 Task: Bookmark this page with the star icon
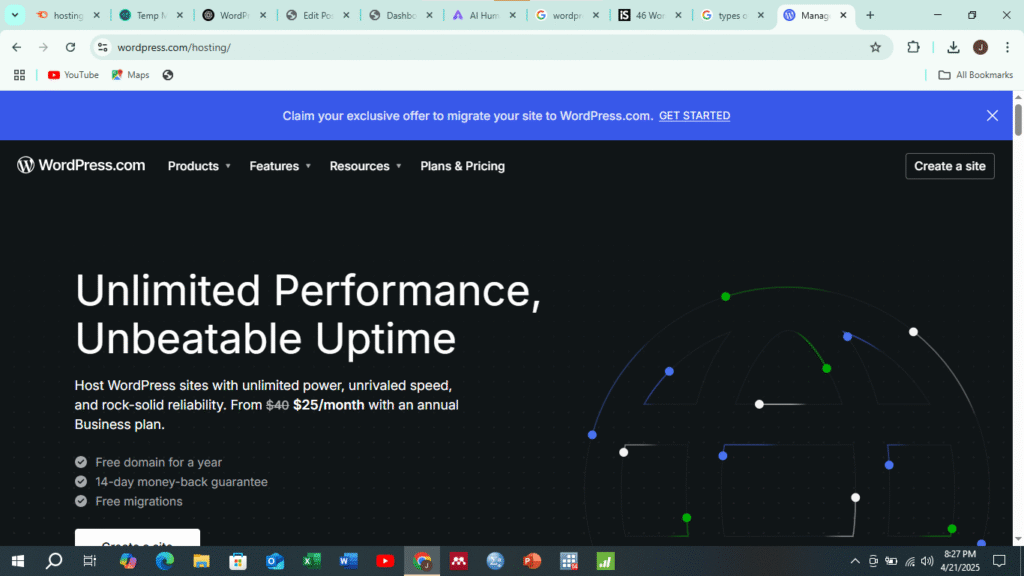[x=875, y=47]
